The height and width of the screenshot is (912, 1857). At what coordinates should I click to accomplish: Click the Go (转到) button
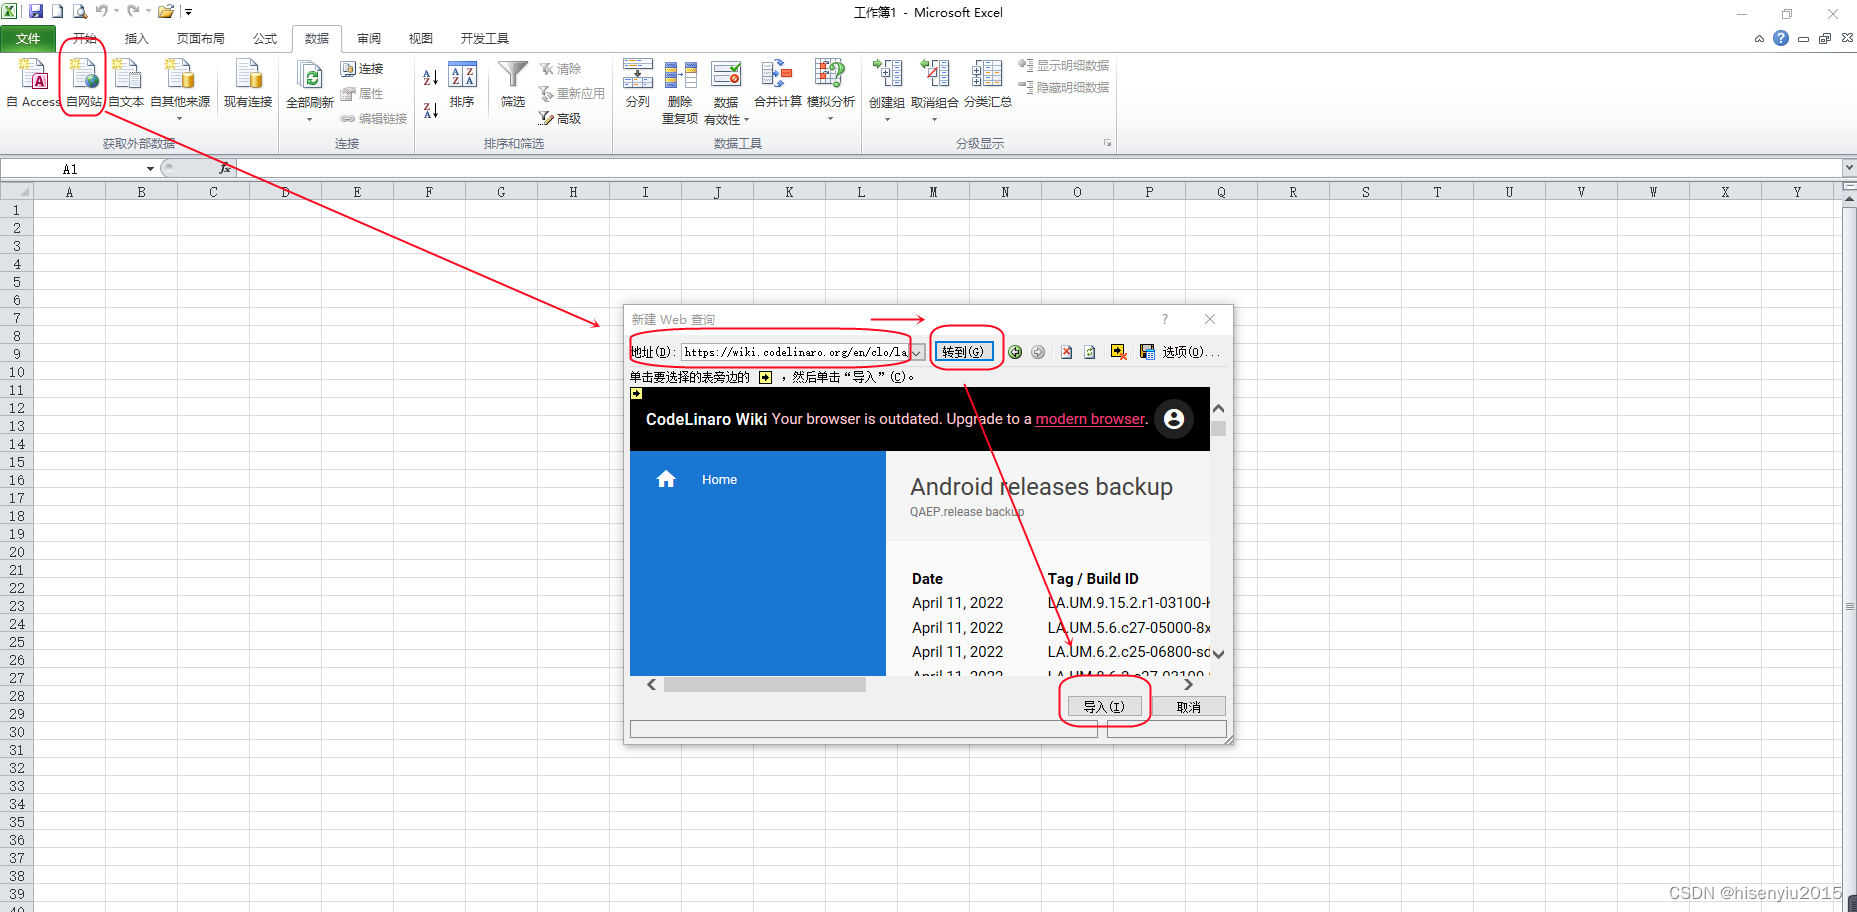(964, 352)
